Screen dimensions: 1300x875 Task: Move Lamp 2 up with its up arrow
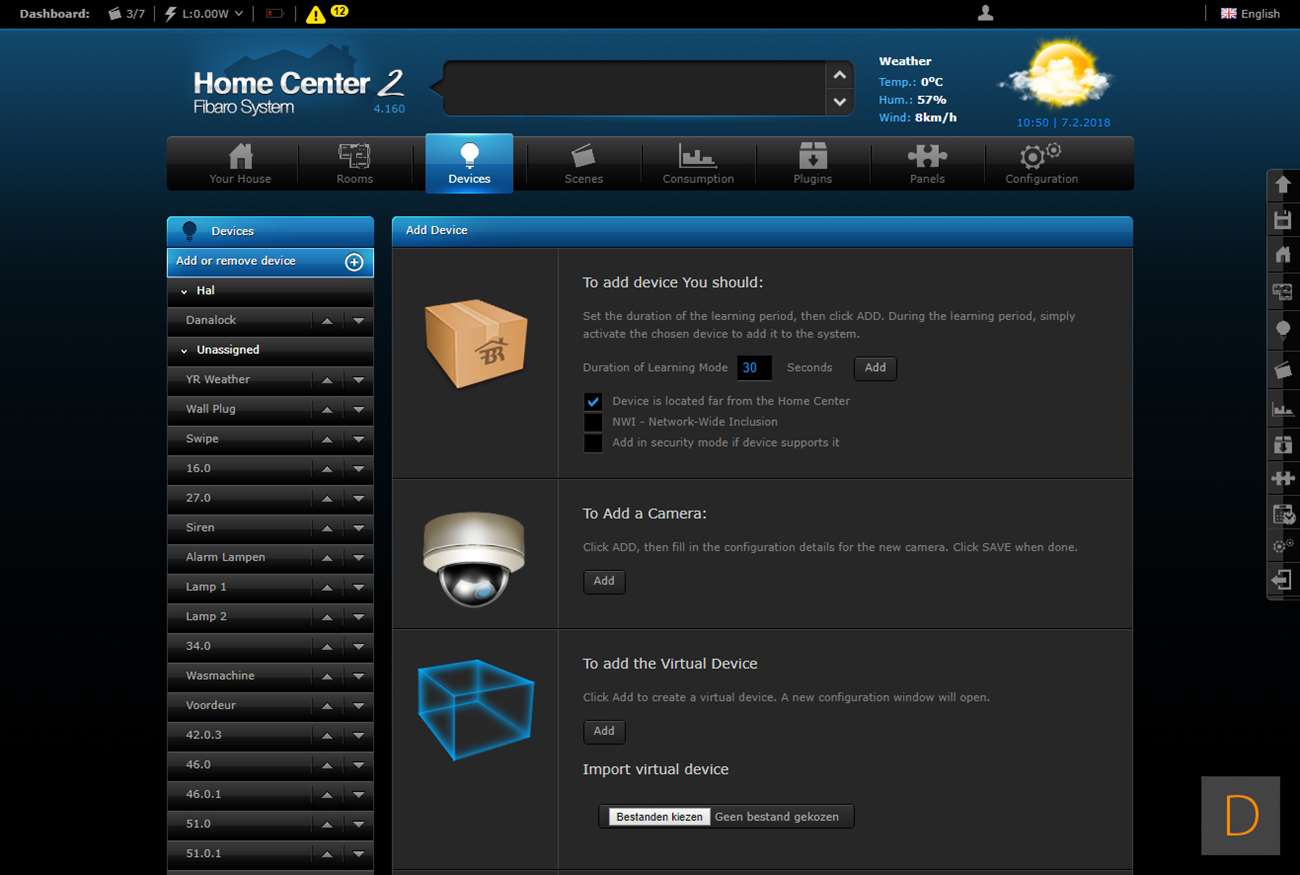[327, 617]
